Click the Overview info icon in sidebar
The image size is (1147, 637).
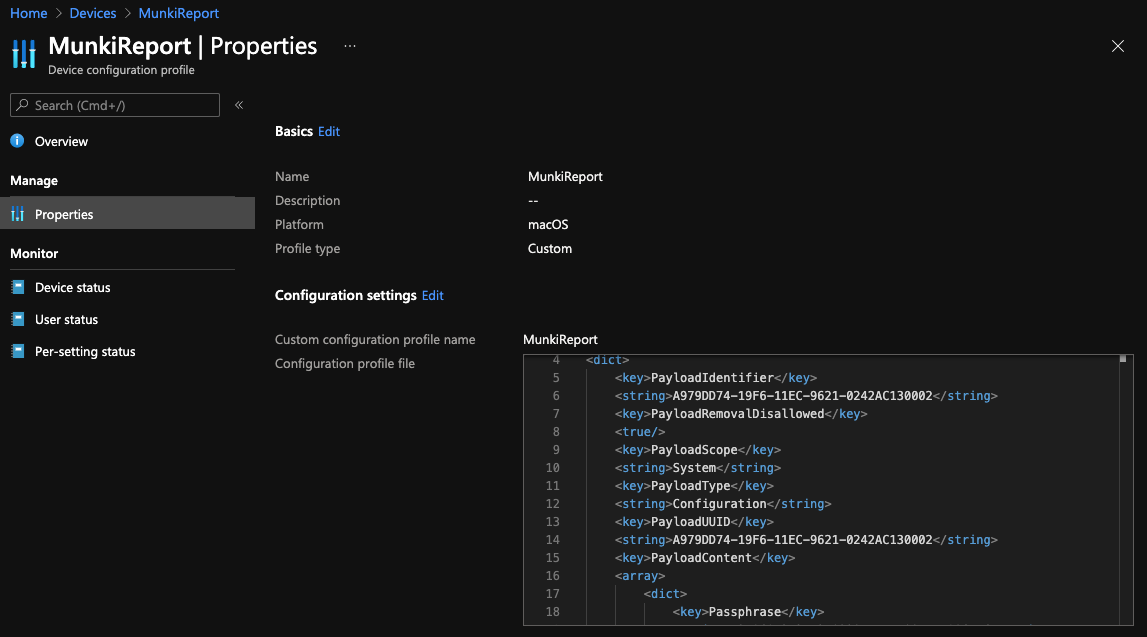click(18, 141)
